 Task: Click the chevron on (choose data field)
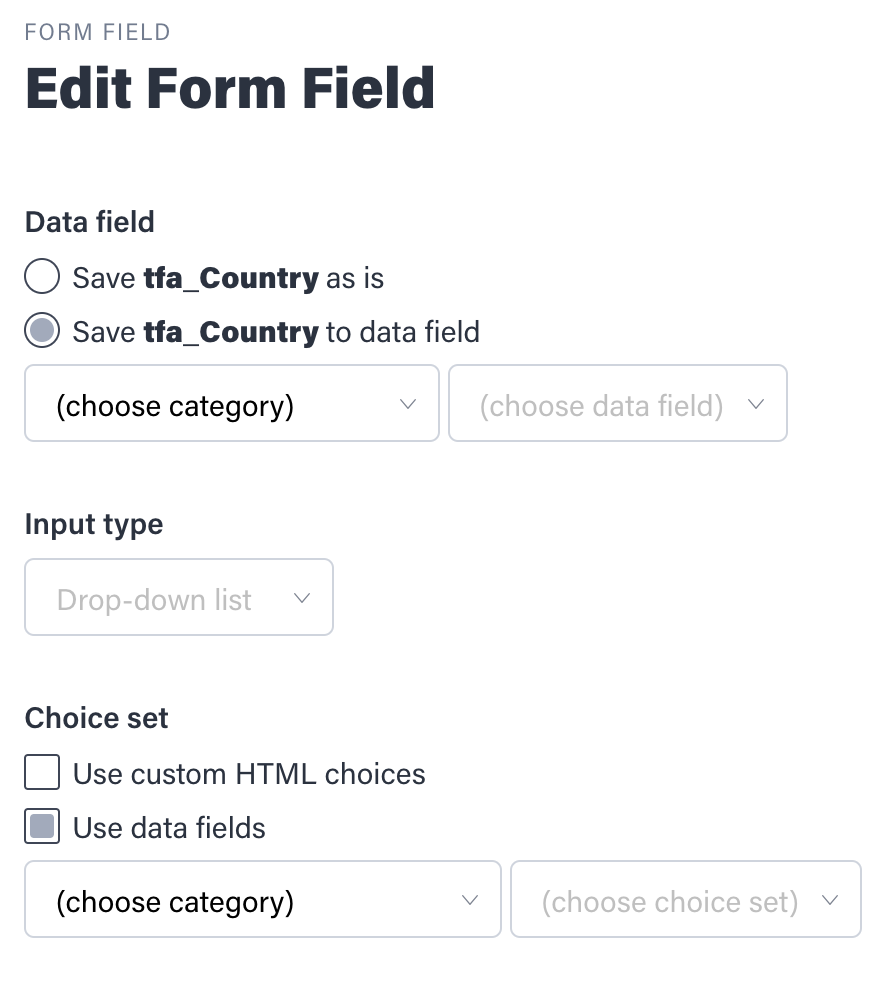[x=757, y=404]
